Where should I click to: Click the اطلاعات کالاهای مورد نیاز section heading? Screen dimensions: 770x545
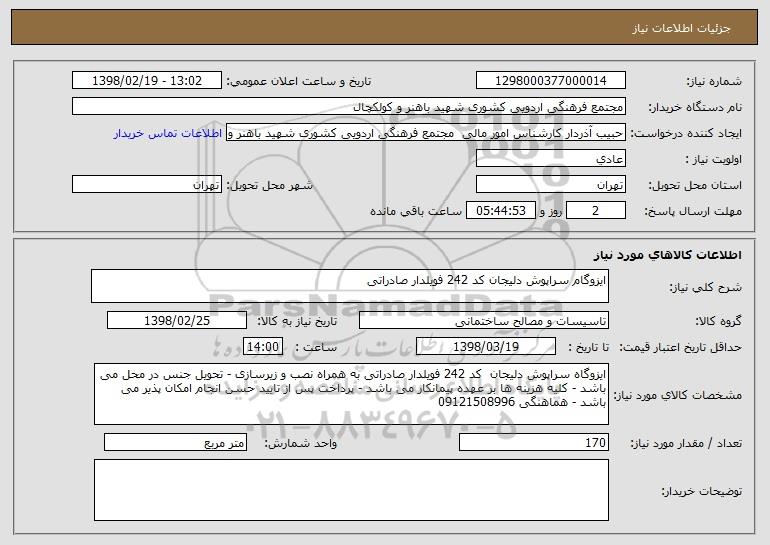tap(667, 255)
